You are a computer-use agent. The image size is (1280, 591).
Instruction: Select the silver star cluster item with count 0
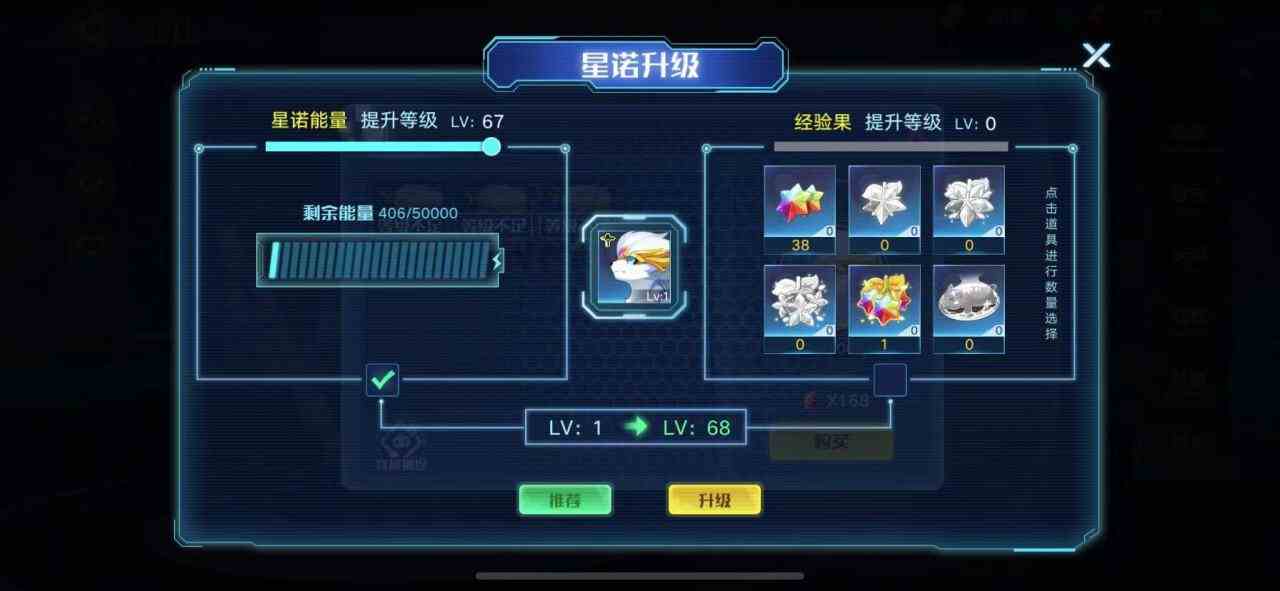pos(799,309)
